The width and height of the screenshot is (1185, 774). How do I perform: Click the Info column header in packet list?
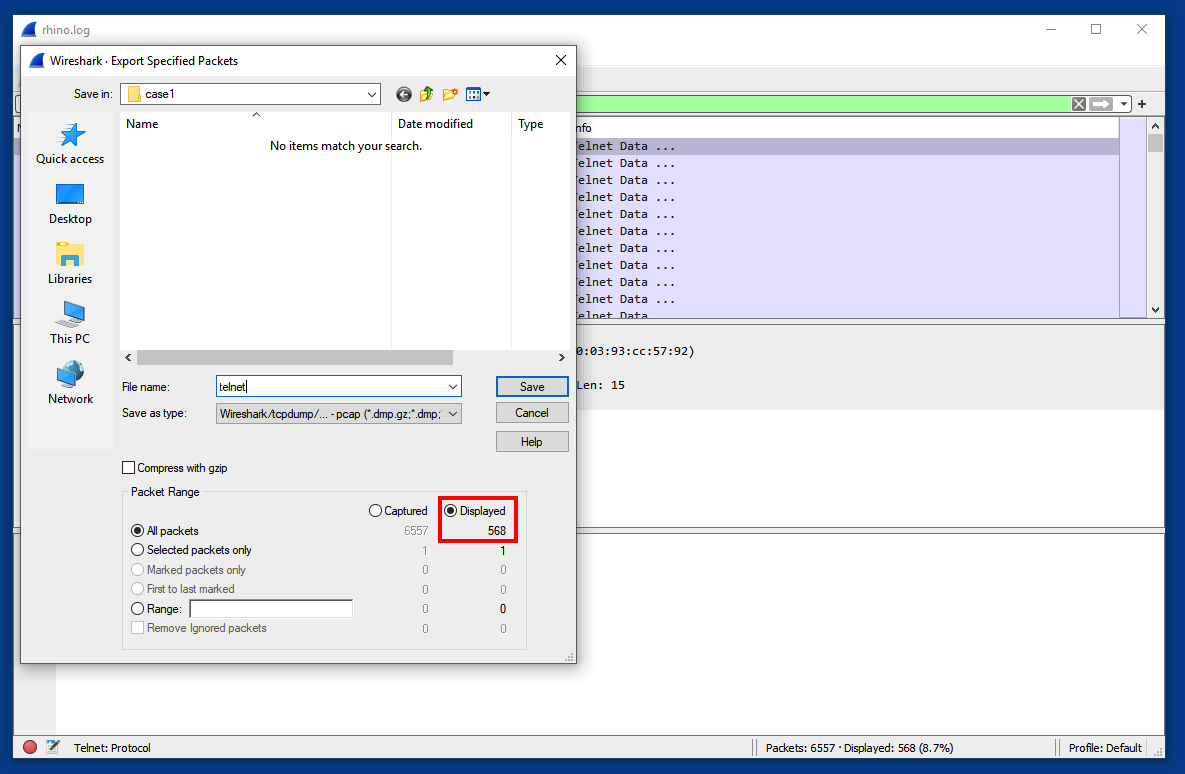846,128
